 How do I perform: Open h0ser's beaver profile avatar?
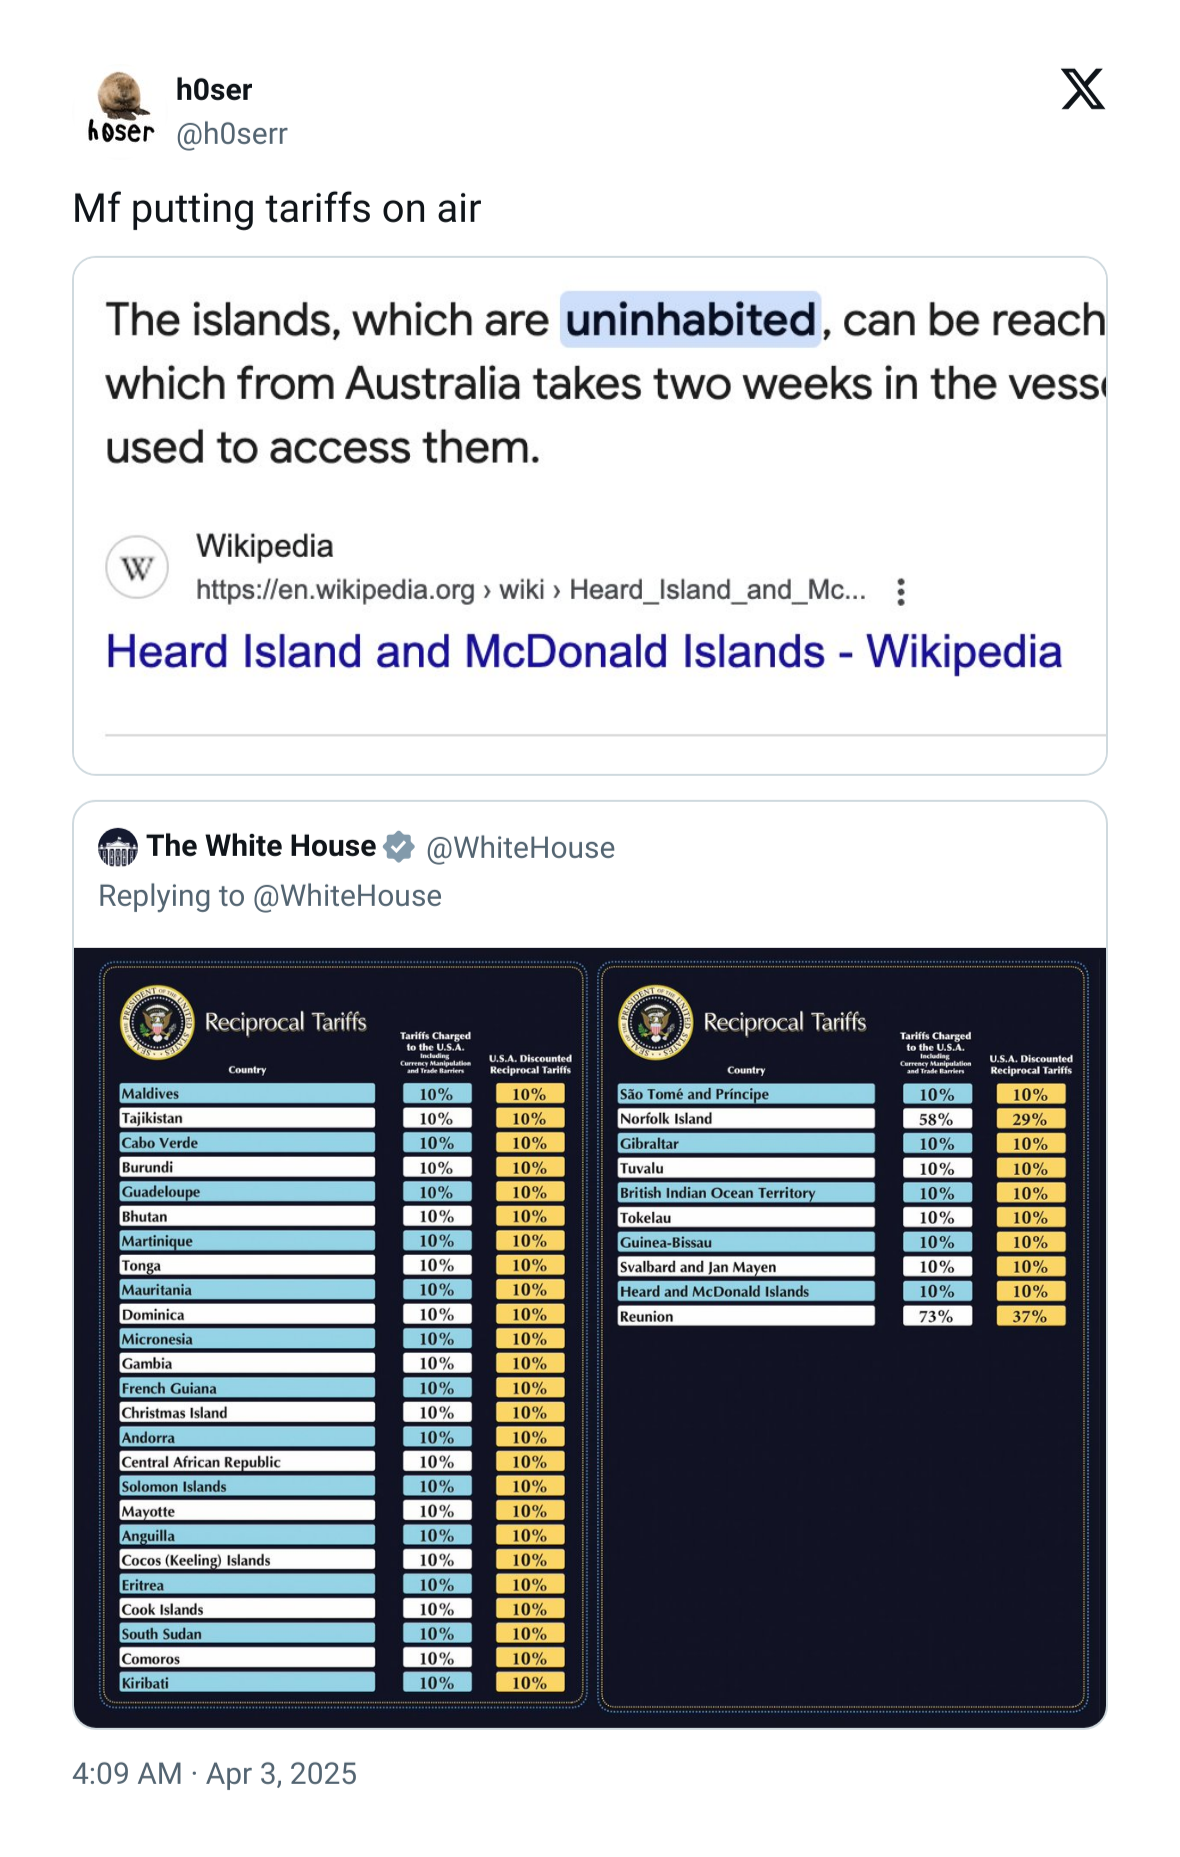pos(120,108)
